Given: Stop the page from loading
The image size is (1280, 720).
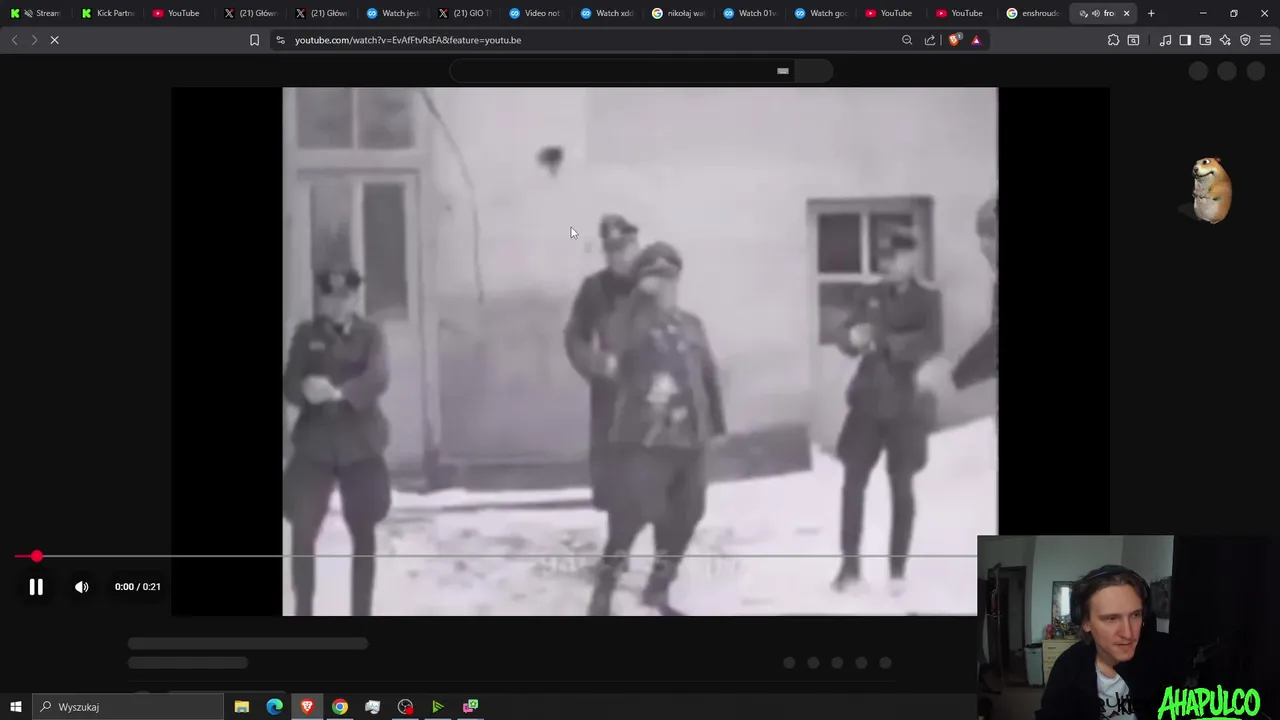Looking at the screenshot, I should (55, 40).
